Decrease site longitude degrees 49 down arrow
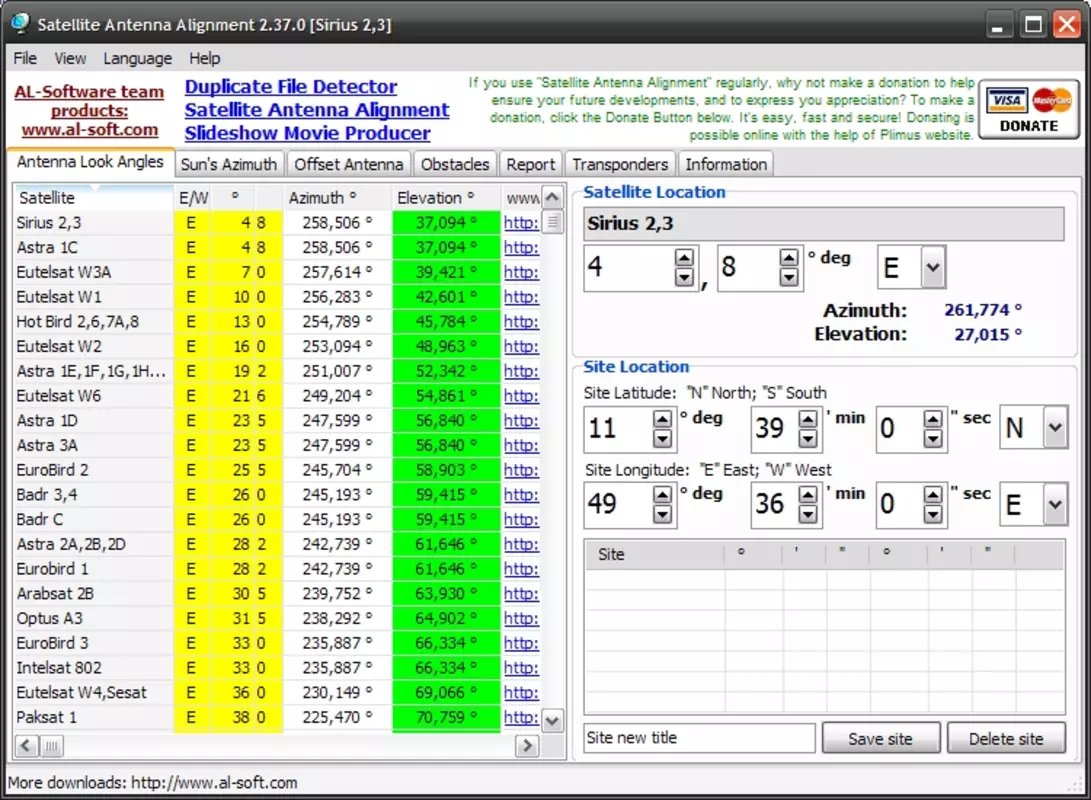This screenshot has height=800, width=1091. click(662, 514)
